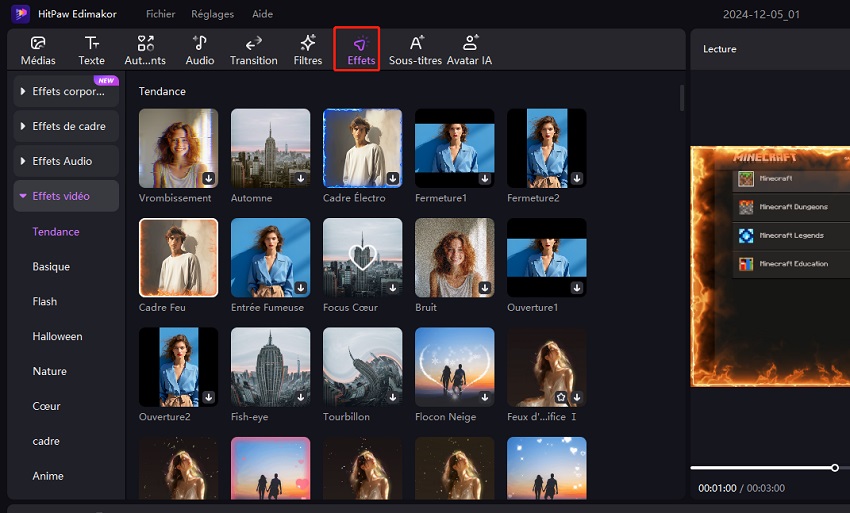Click the playback progress slider handle
The height and width of the screenshot is (513, 850).
click(x=835, y=467)
